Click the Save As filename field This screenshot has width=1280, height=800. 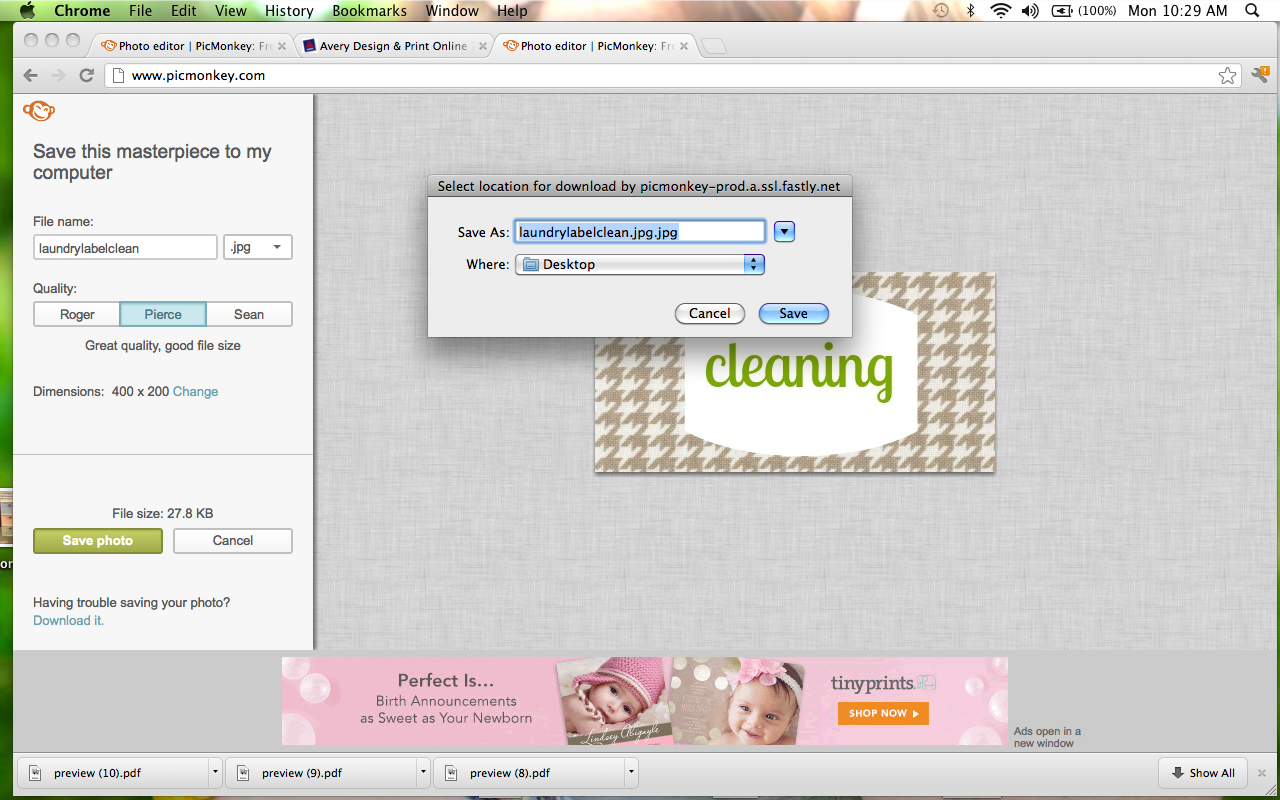click(x=639, y=231)
